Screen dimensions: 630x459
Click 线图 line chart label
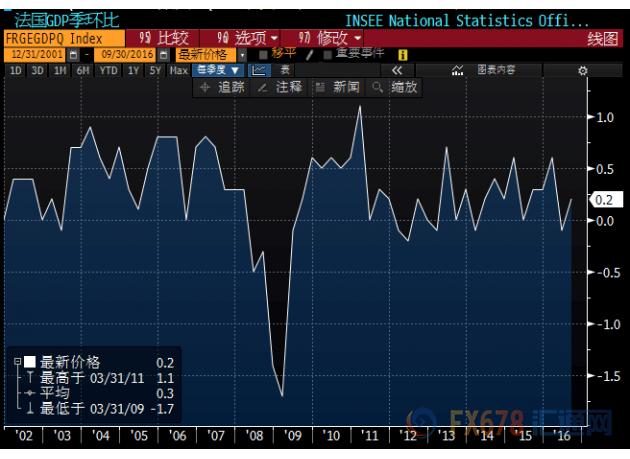pos(602,39)
